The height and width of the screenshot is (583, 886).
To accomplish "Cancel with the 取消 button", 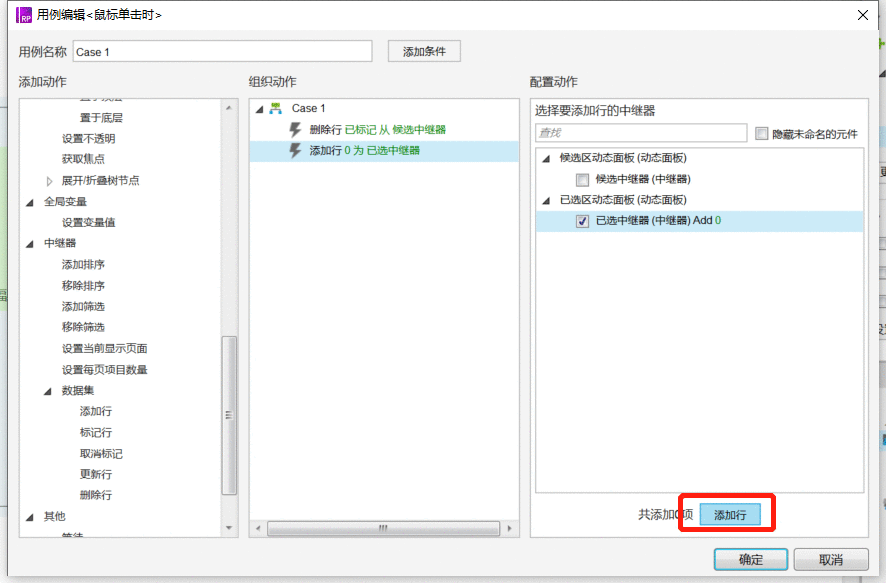I will pos(831,559).
